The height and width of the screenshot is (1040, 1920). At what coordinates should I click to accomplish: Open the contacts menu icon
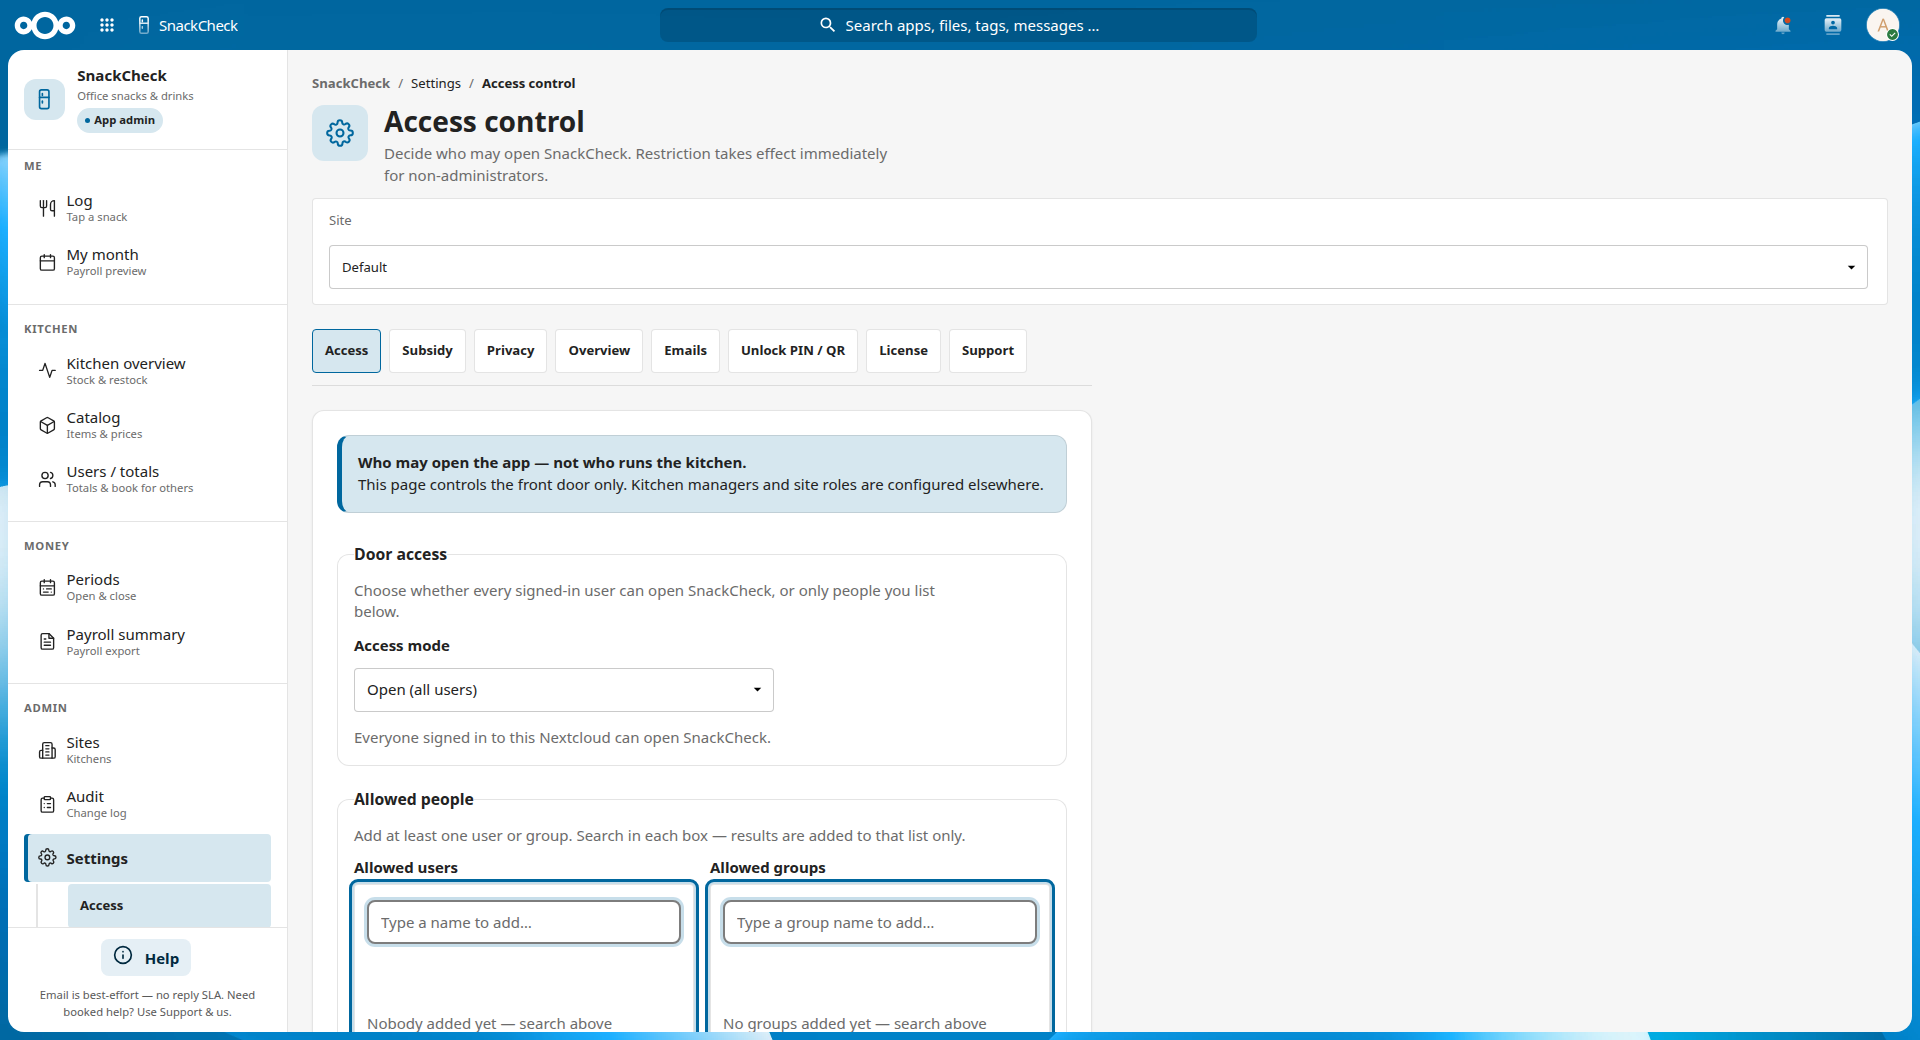click(x=1833, y=25)
